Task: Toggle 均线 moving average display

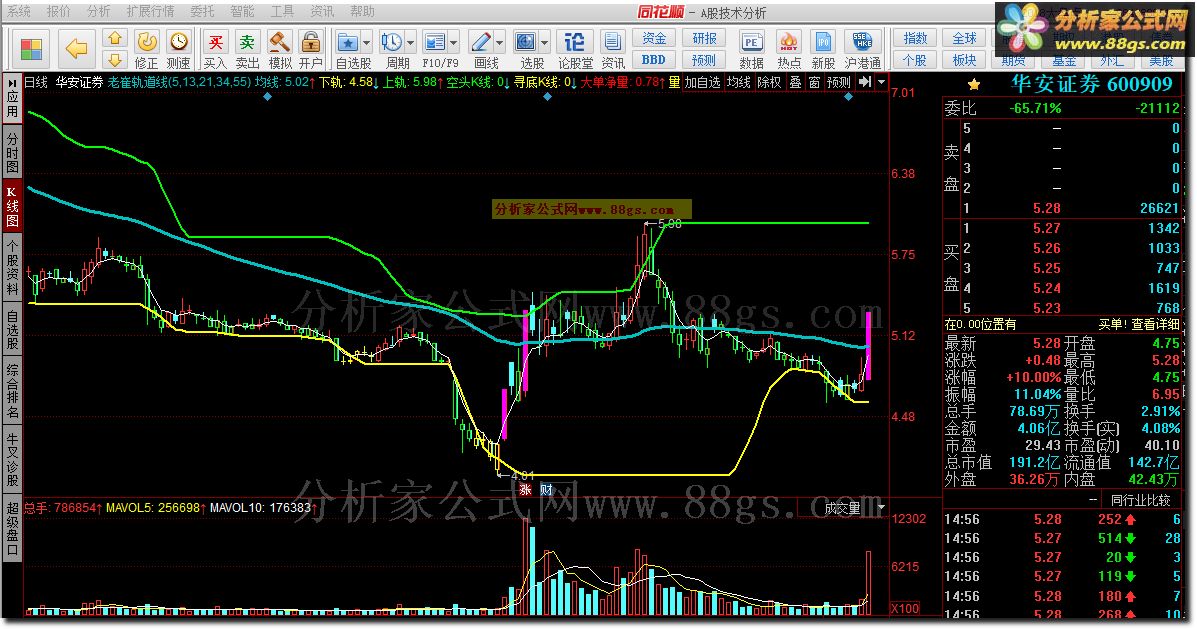Action: (738, 82)
